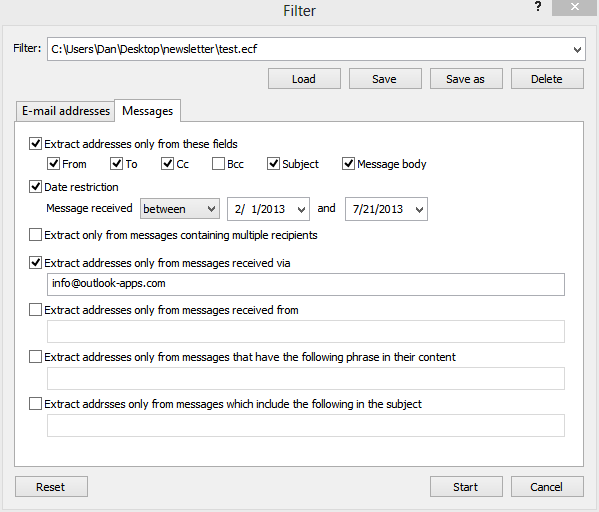
Task: Enable 'messages received from' filter checkbox
Action: click(36, 309)
